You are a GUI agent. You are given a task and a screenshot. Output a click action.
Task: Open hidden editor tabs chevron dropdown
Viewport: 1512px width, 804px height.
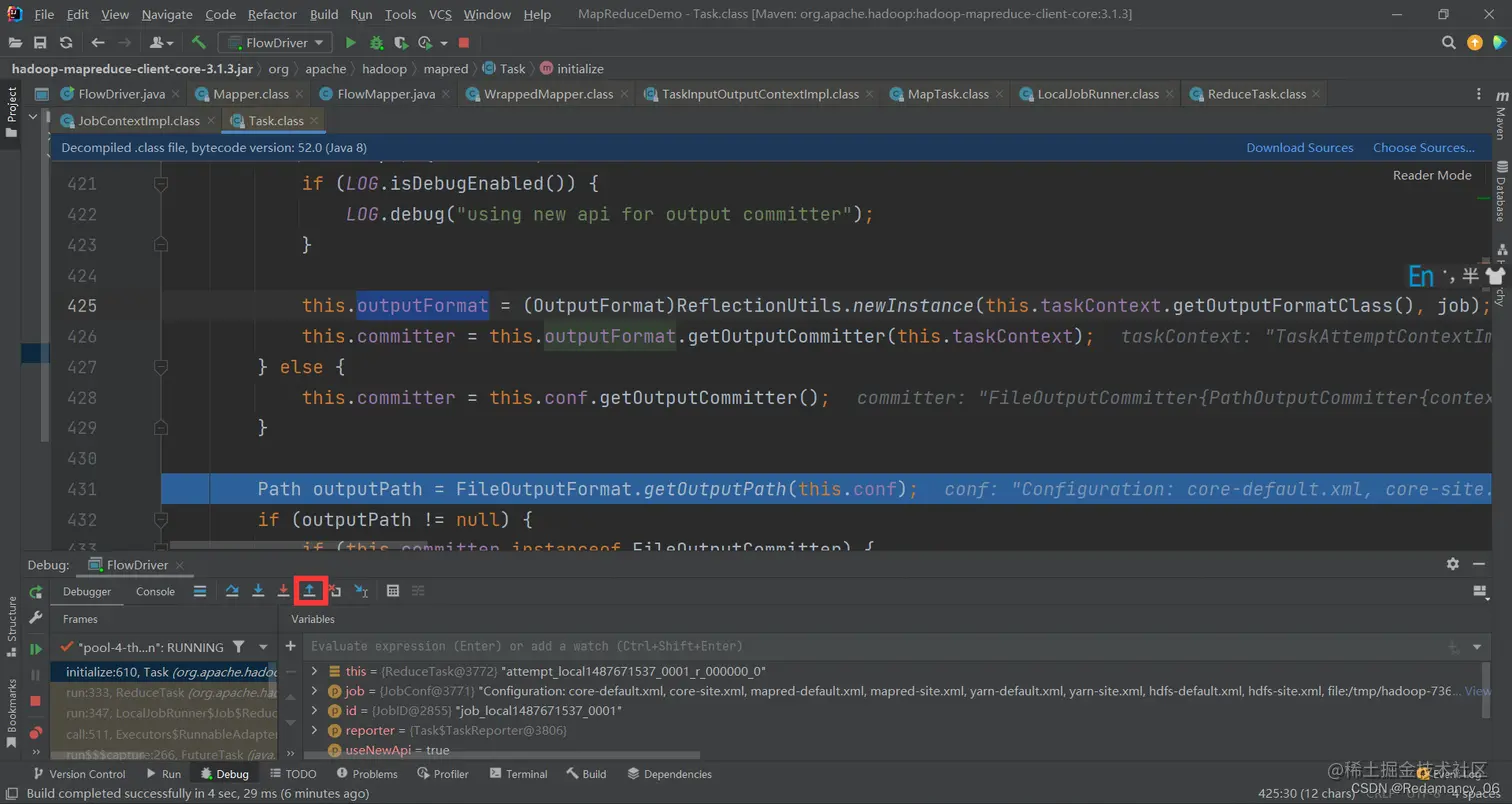tap(33, 116)
